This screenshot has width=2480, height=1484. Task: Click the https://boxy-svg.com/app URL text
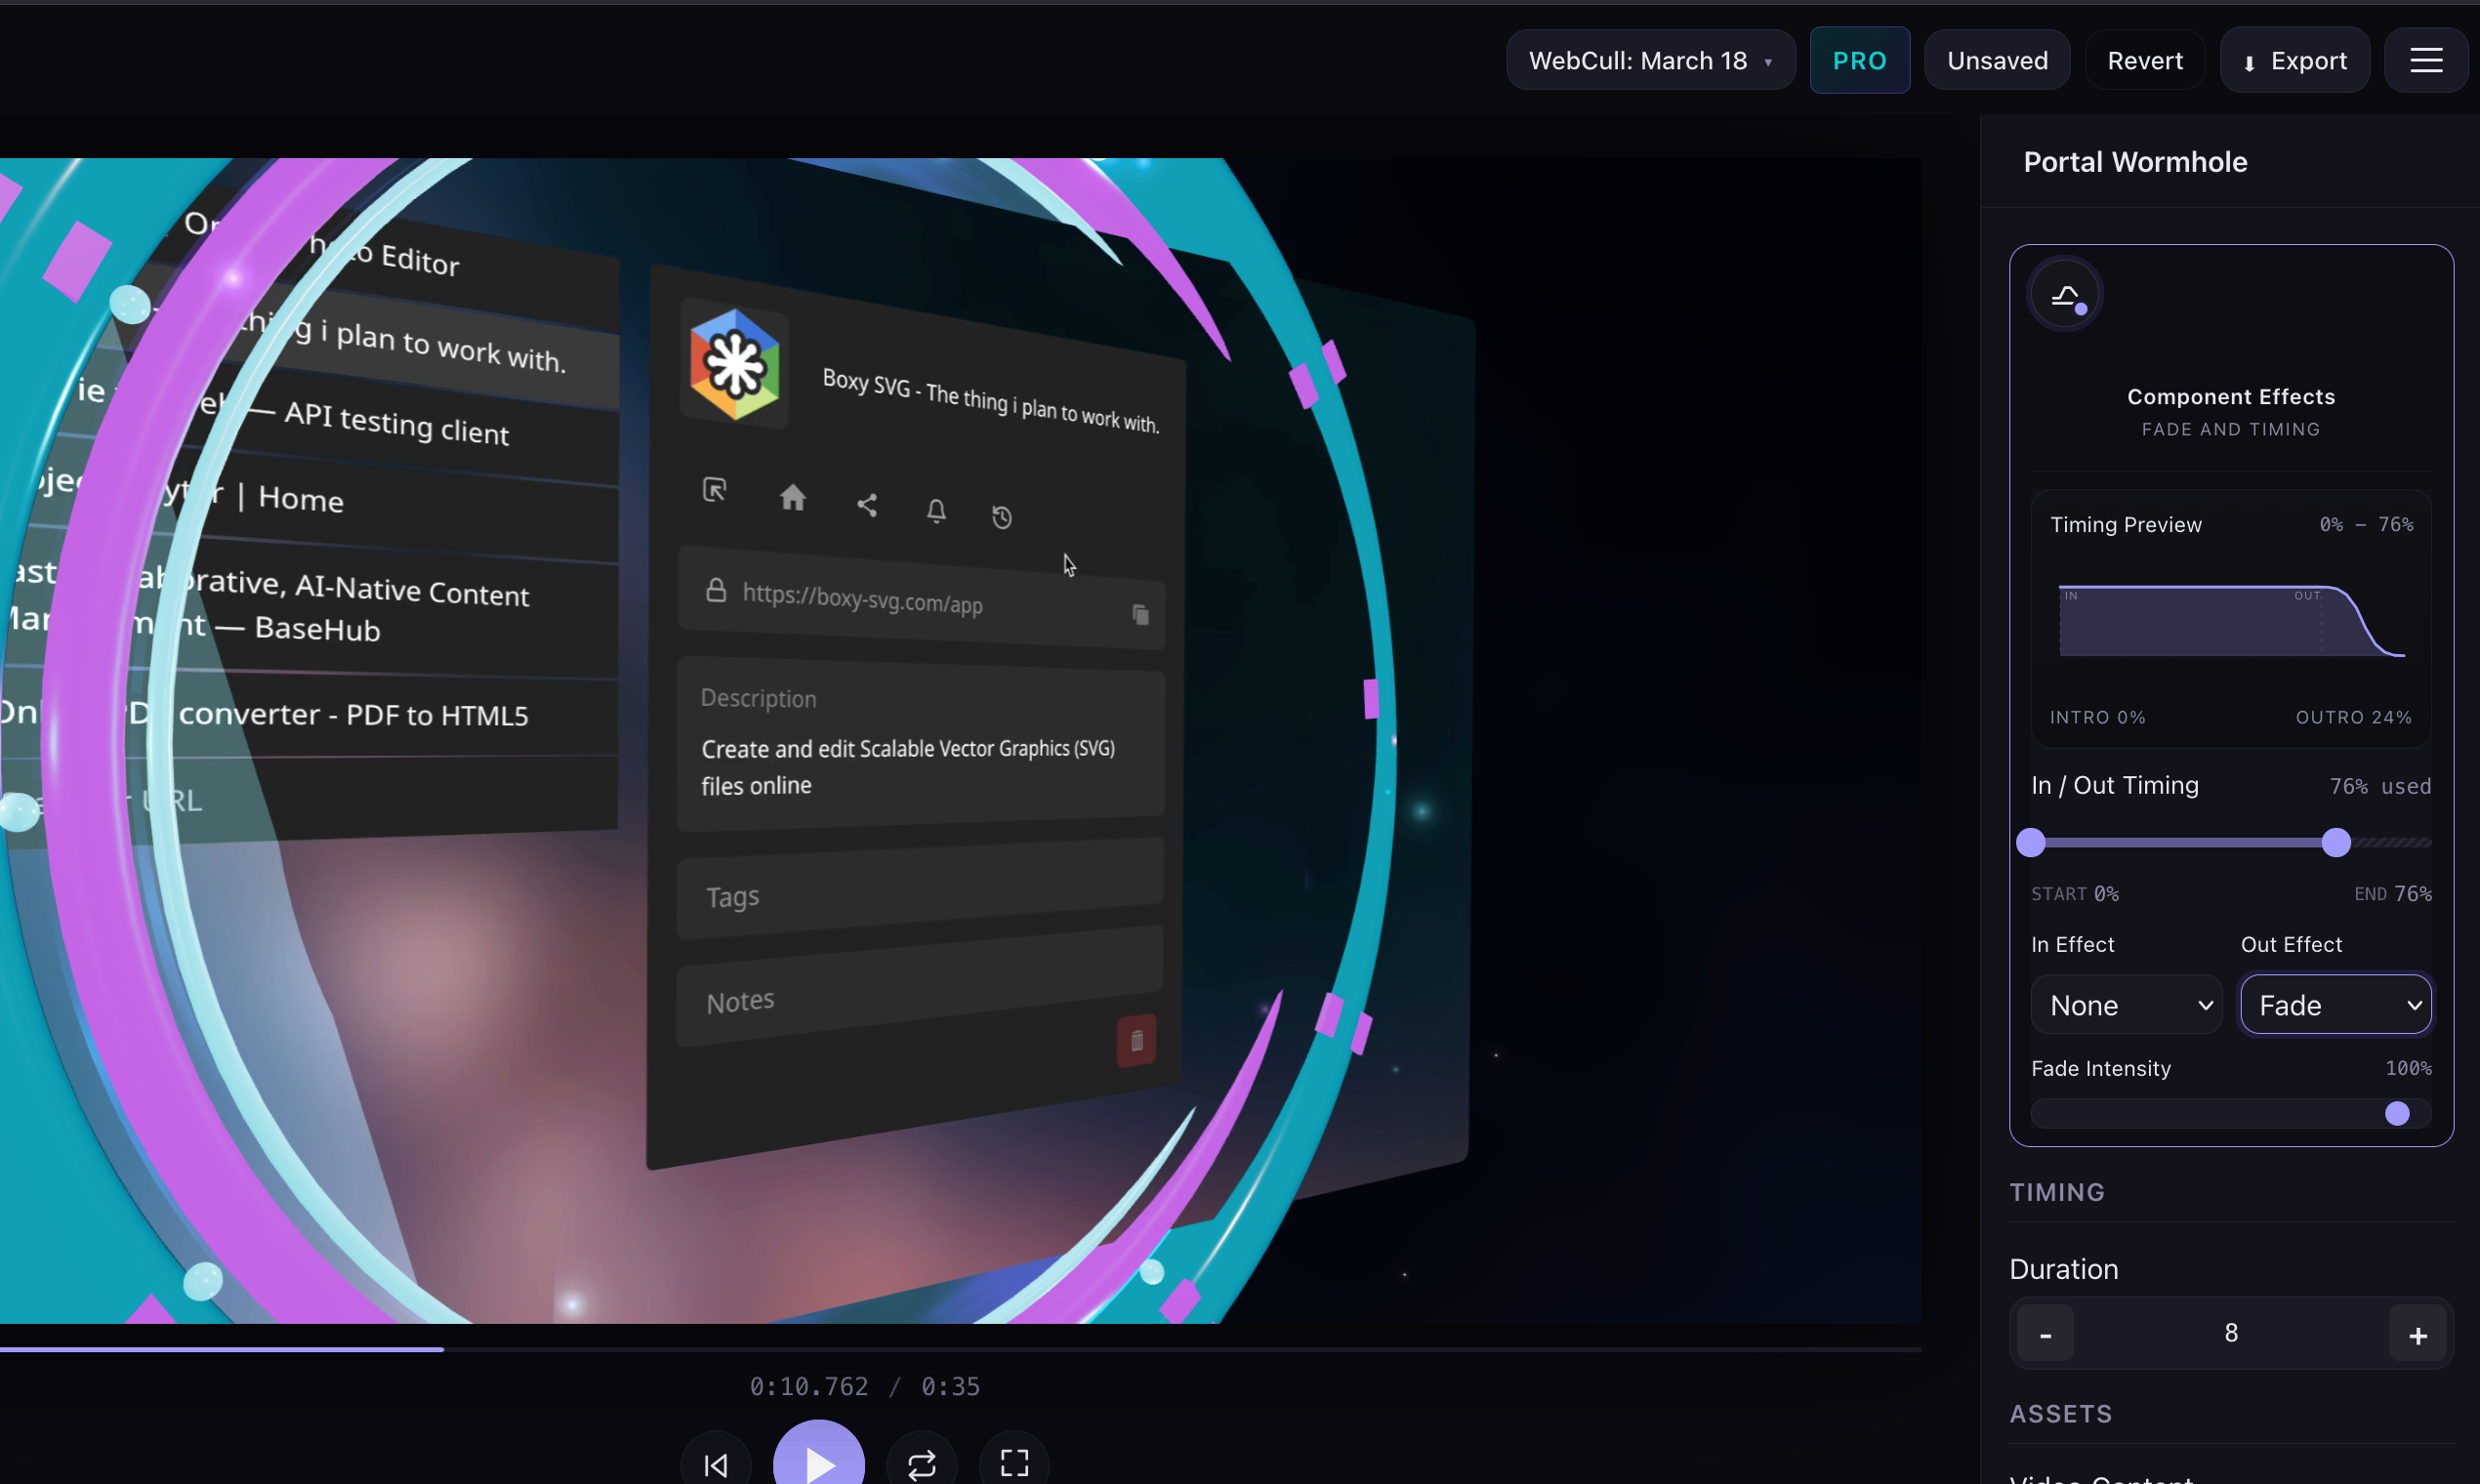[x=862, y=598]
